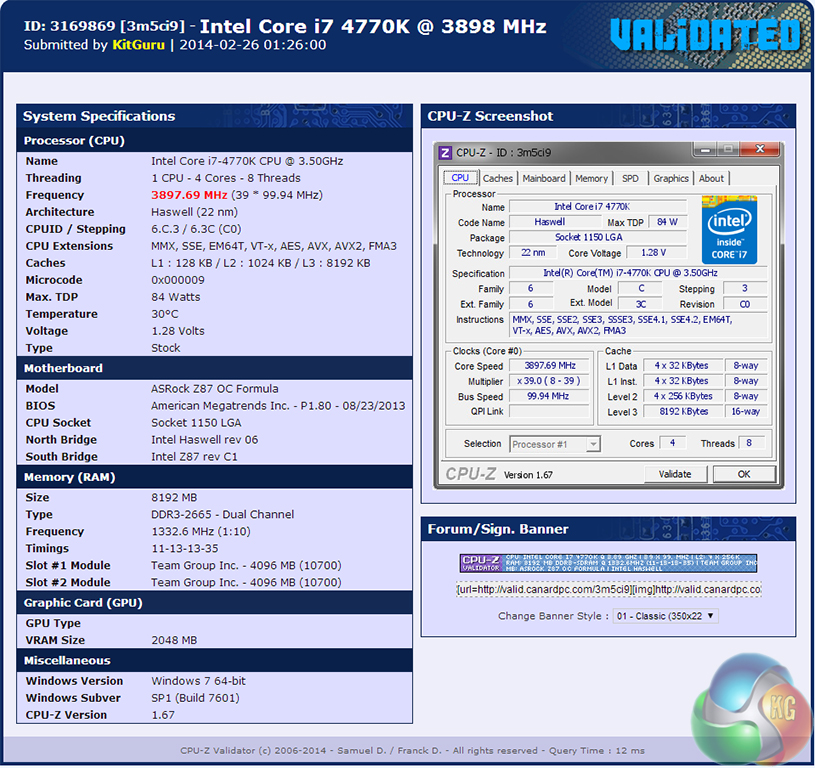Click the VALIDATED logo in header
This screenshot has height=768, width=815.
(x=705, y=35)
